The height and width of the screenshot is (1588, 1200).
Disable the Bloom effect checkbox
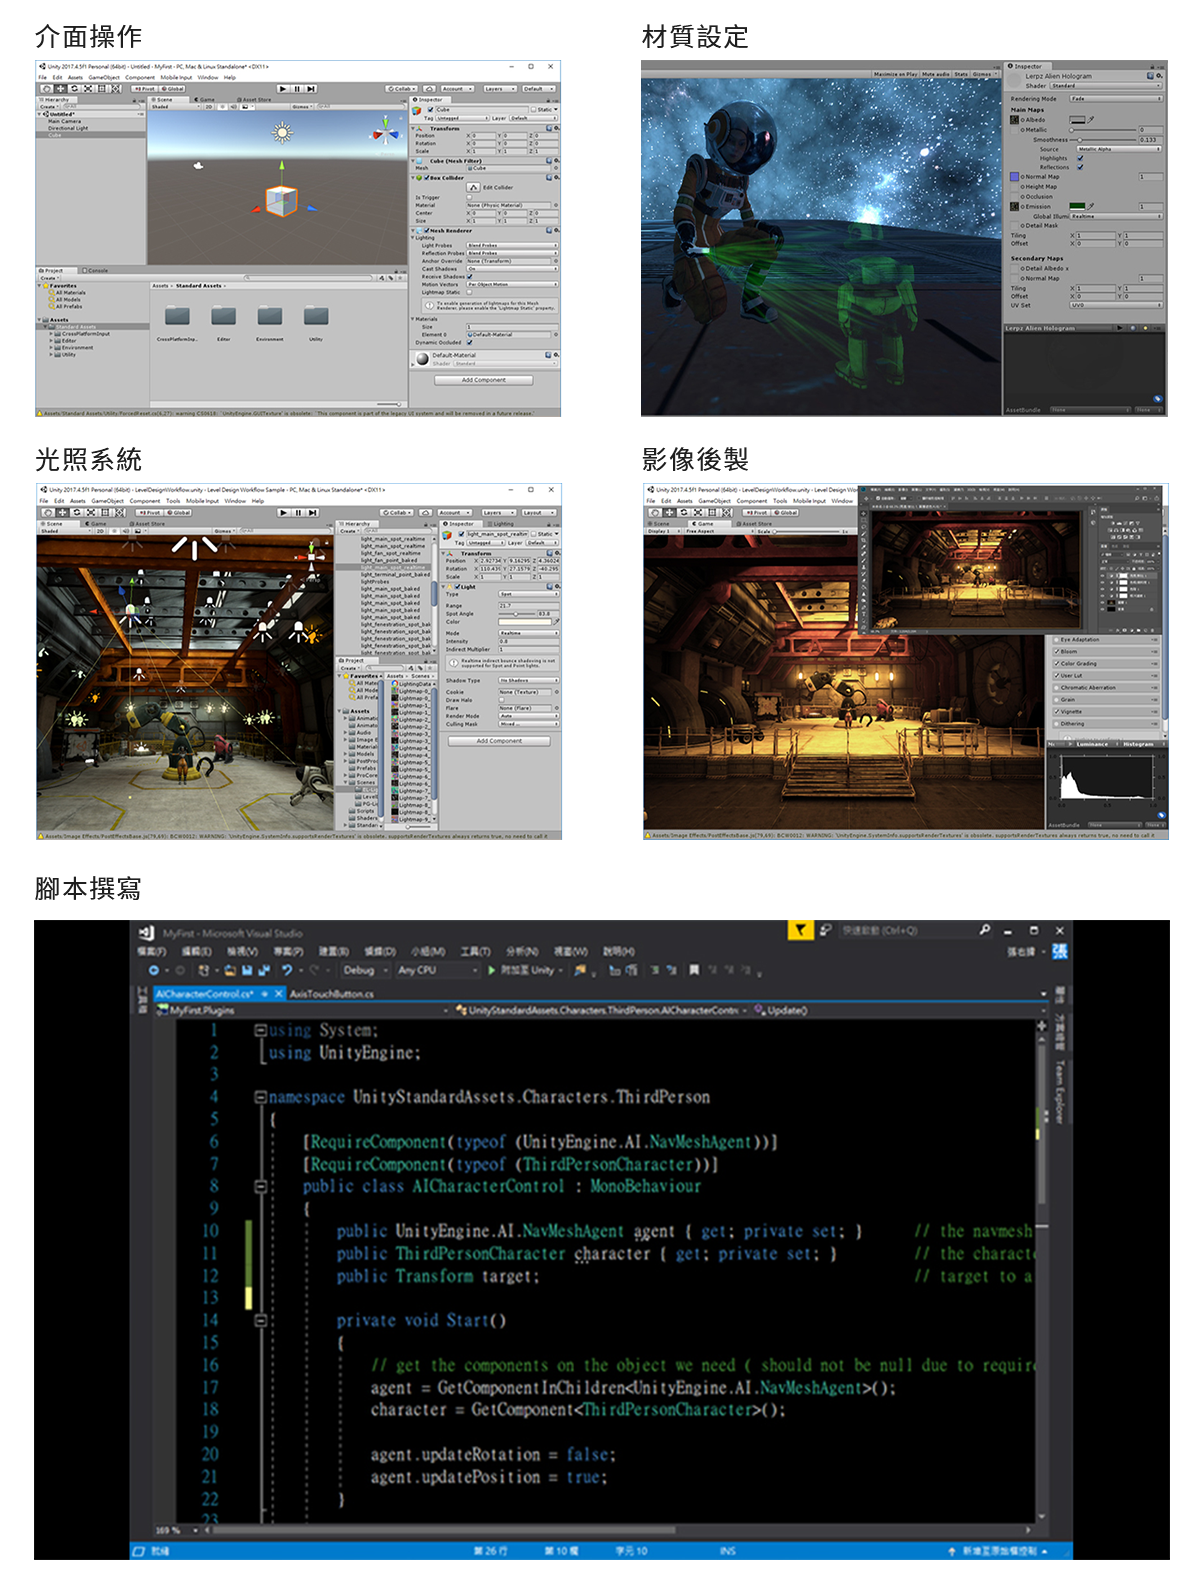1057,651
